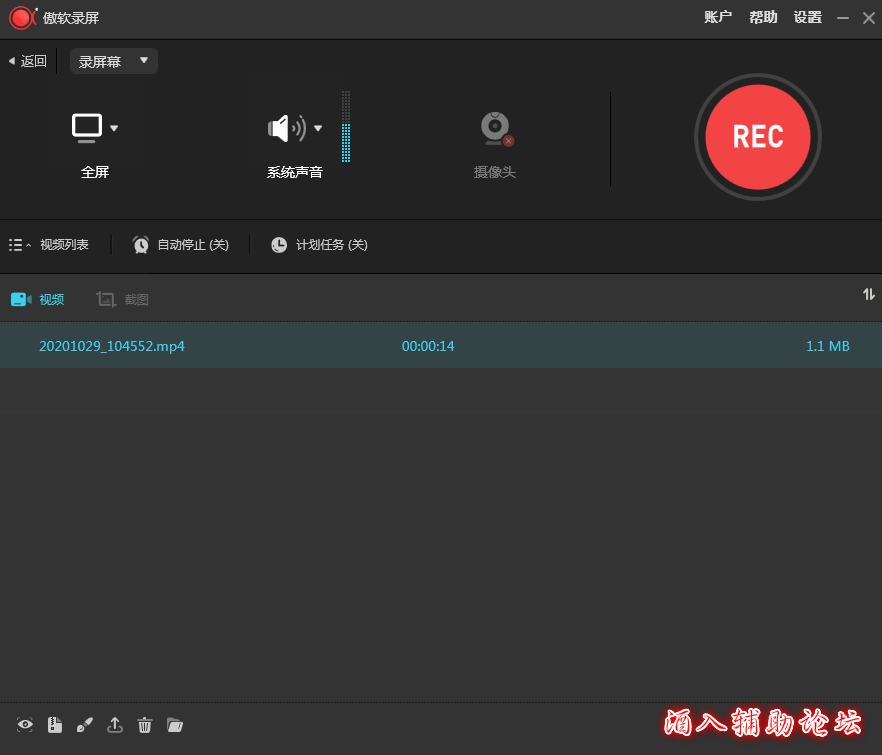The width and height of the screenshot is (882, 755).
Task: Toggle 计划任务 scheduled task setting
Action: (x=319, y=245)
